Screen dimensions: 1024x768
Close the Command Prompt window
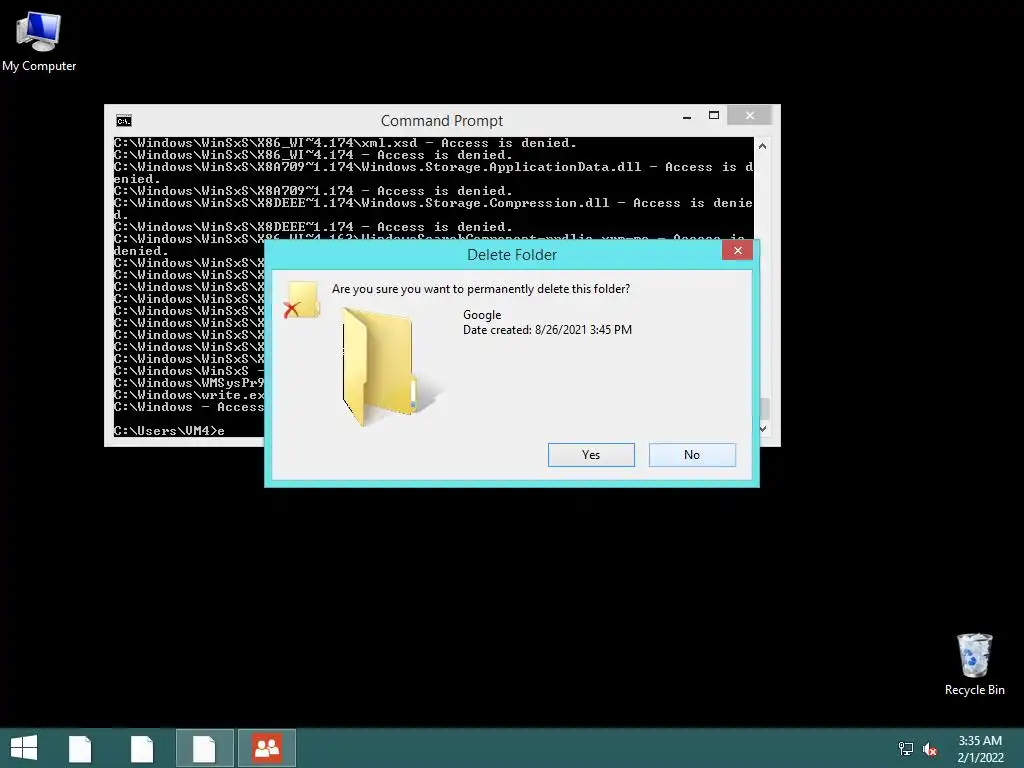(750, 116)
